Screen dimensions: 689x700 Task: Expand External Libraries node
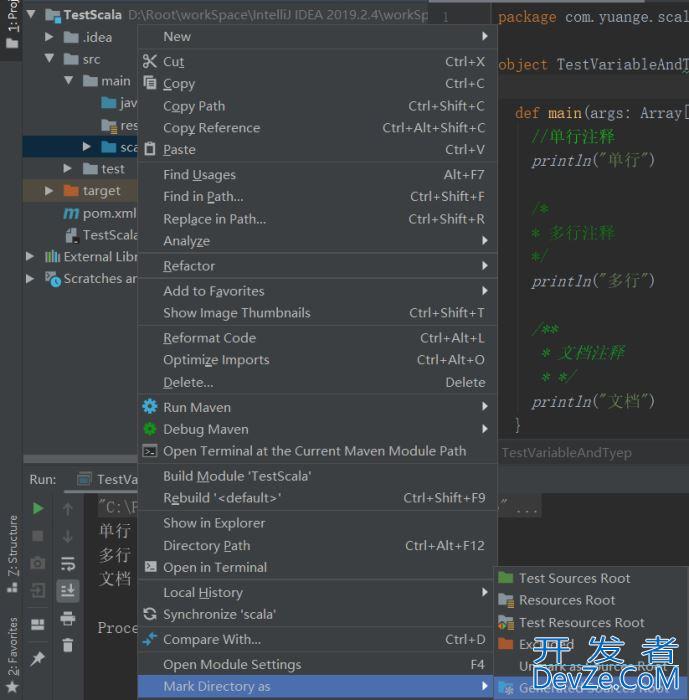30,256
